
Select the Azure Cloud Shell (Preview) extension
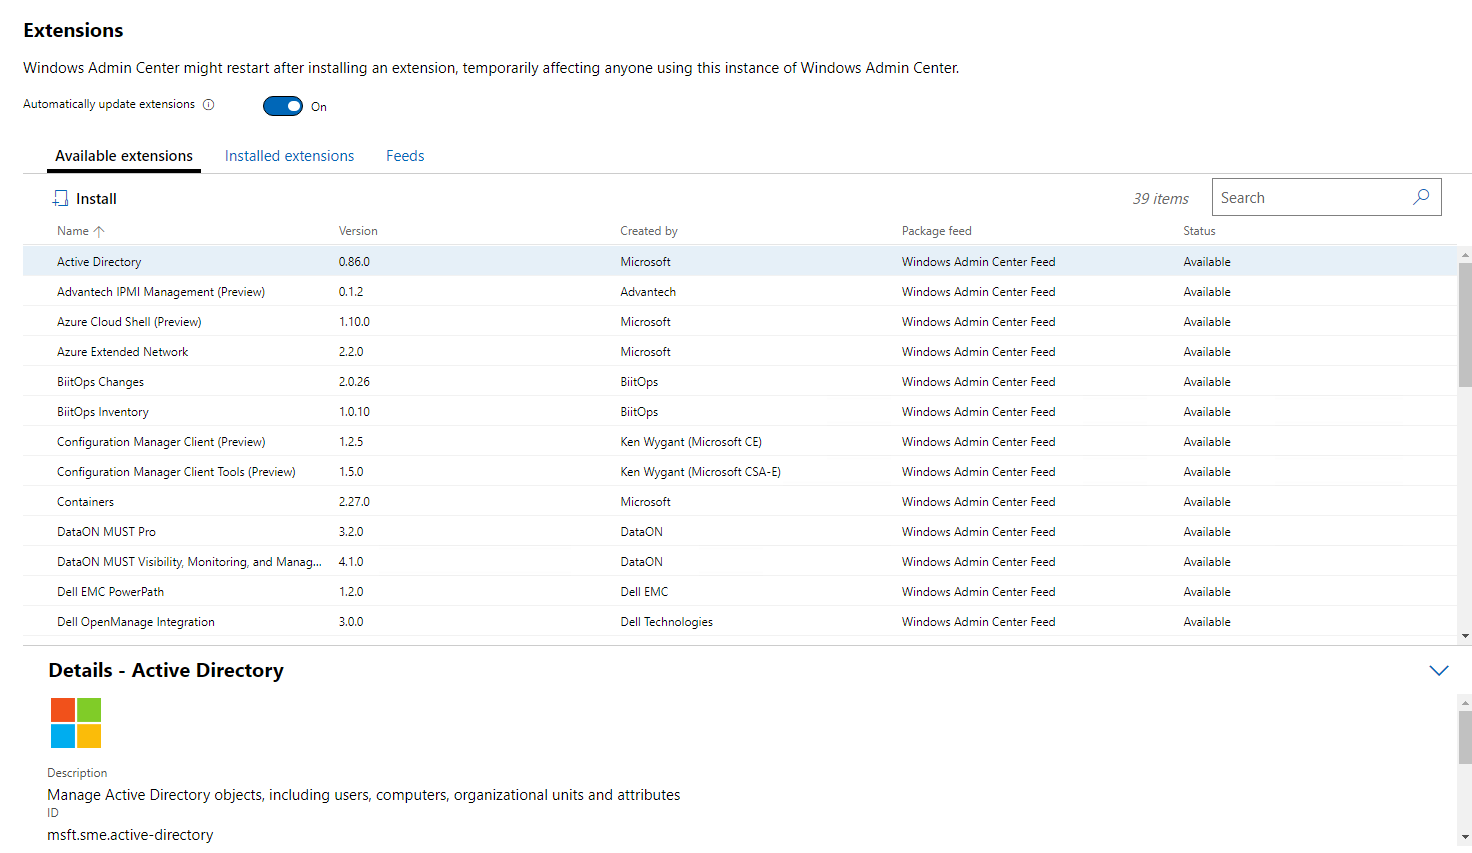128,321
